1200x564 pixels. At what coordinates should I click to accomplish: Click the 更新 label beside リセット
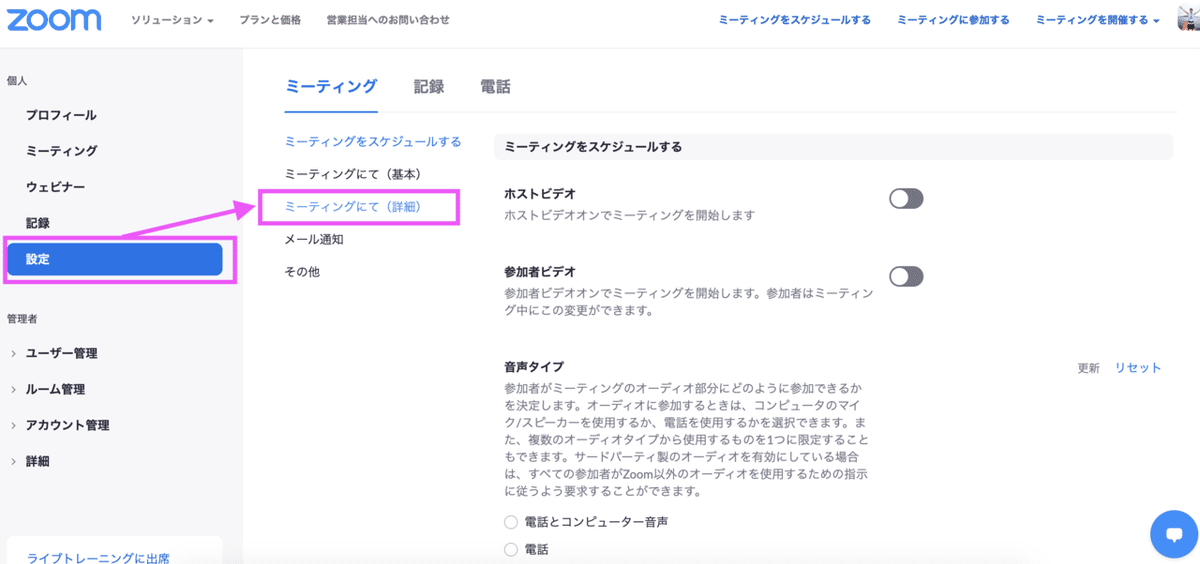click(1088, 368)
